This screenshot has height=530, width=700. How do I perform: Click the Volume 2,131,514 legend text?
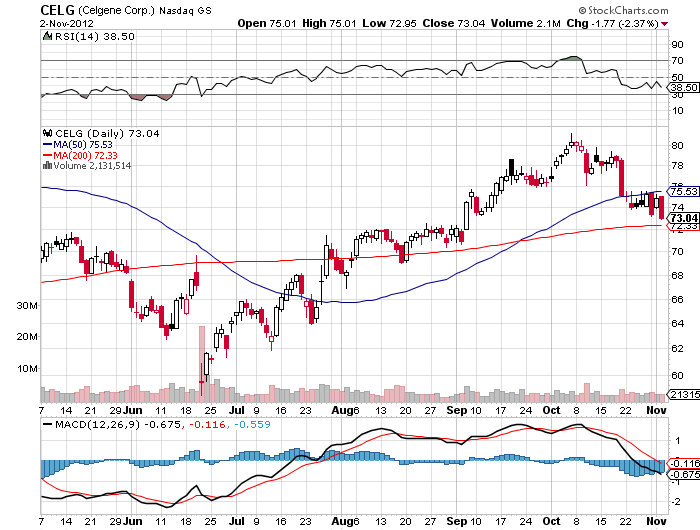(x=92, y=166)
